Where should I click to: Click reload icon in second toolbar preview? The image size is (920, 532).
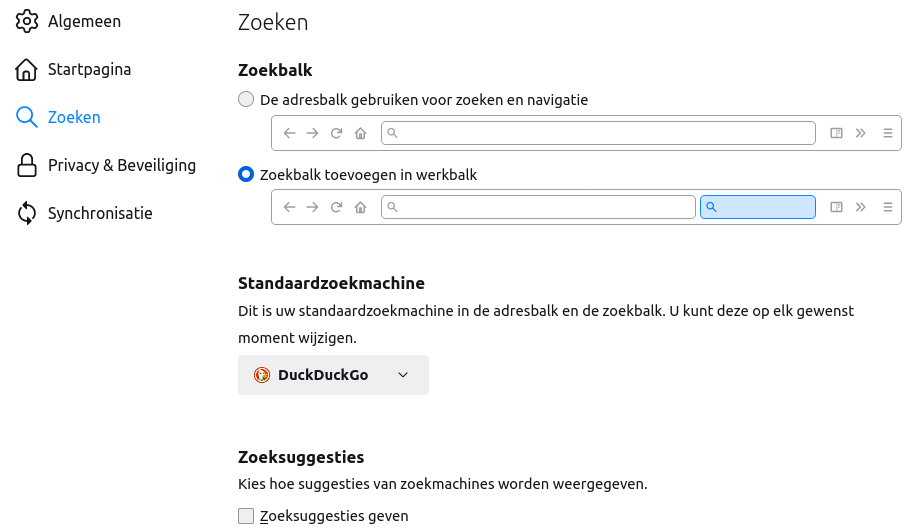[x=337, y=207]
